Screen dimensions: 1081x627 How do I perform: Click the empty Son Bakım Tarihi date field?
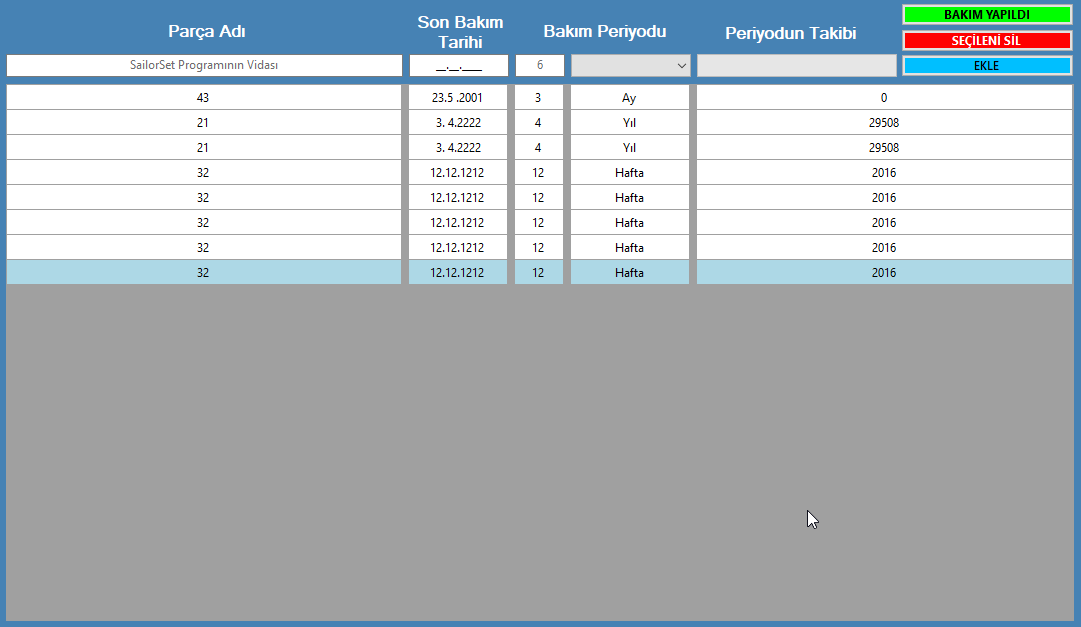(x=458, y=65)
